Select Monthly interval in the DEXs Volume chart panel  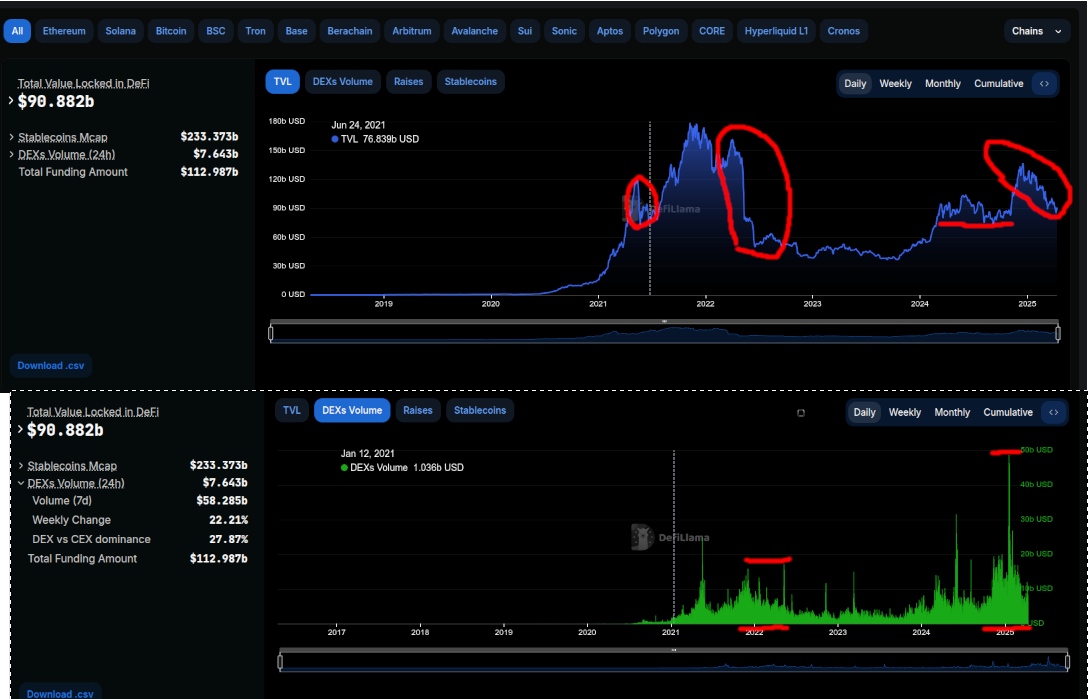coord(952,412)
